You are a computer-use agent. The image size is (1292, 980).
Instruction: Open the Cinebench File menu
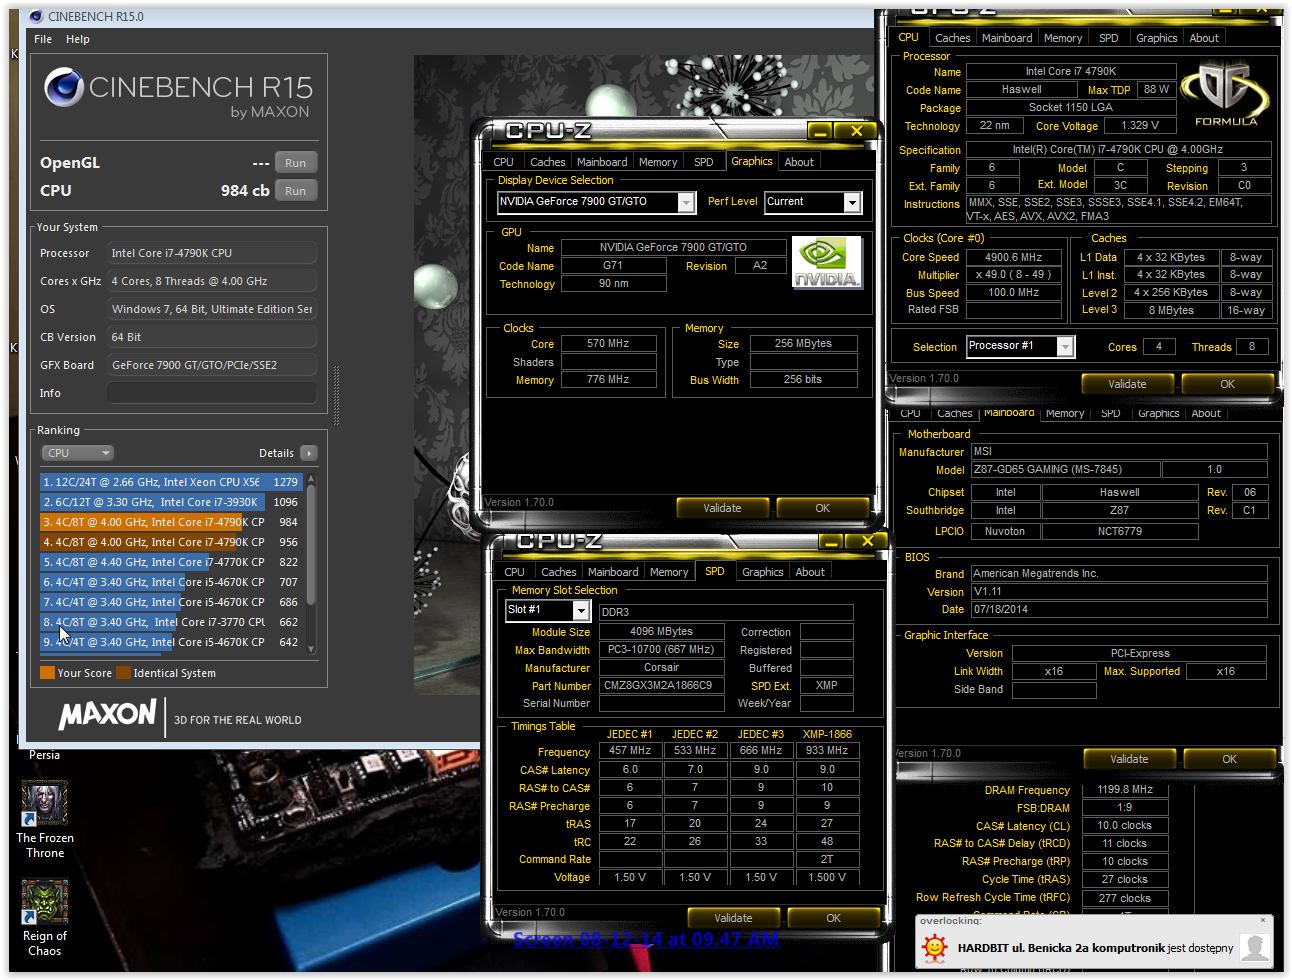click(43, 39)
